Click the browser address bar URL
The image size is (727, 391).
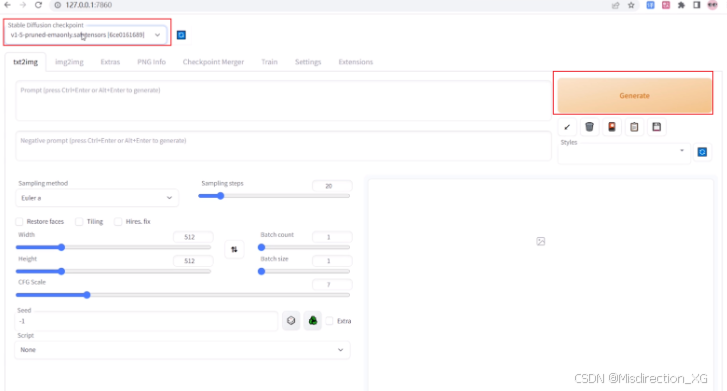click(89, 5)
